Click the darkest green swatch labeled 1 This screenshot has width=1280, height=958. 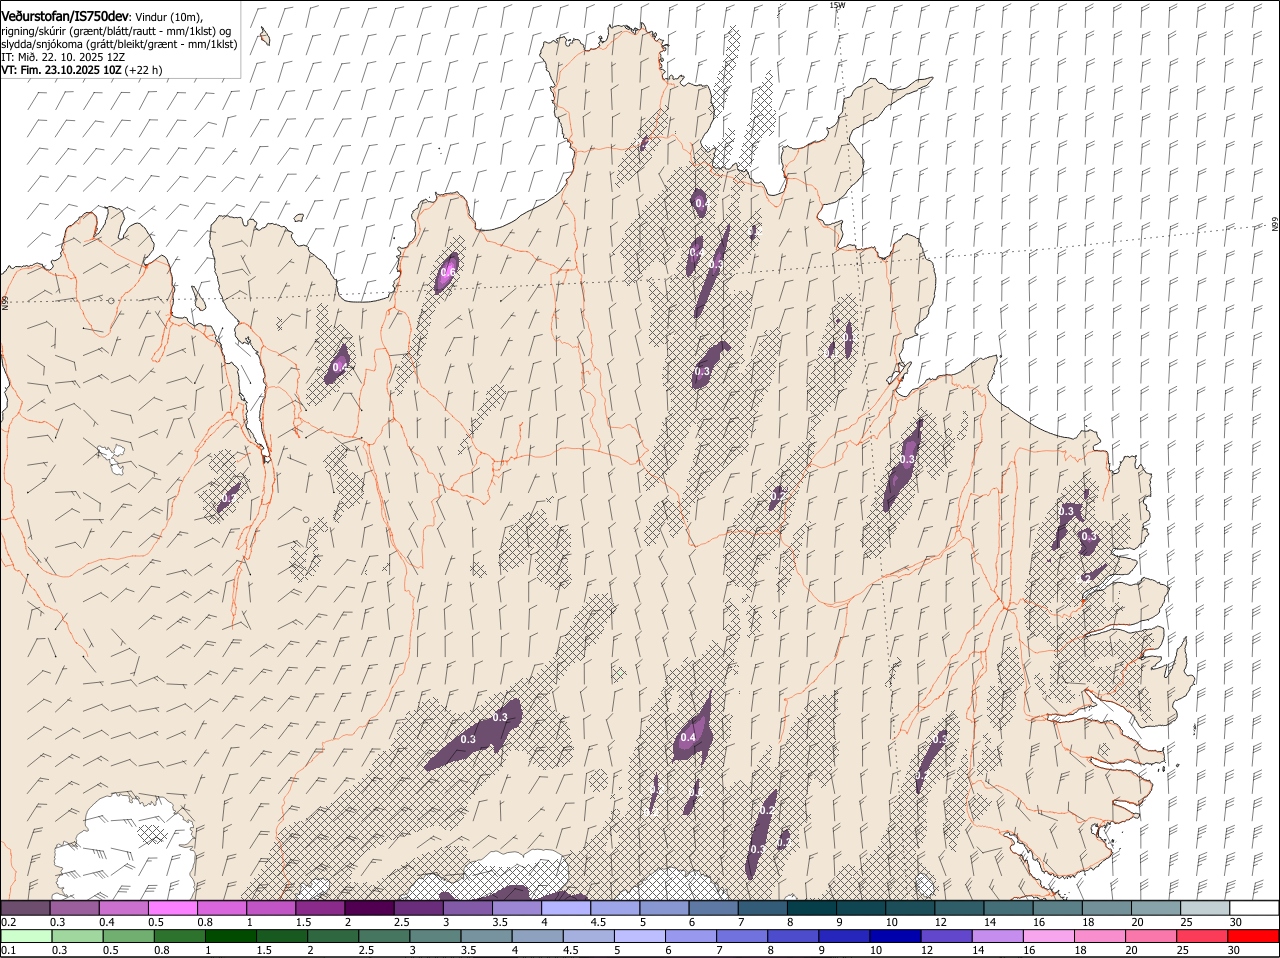[x=230, y=936]
